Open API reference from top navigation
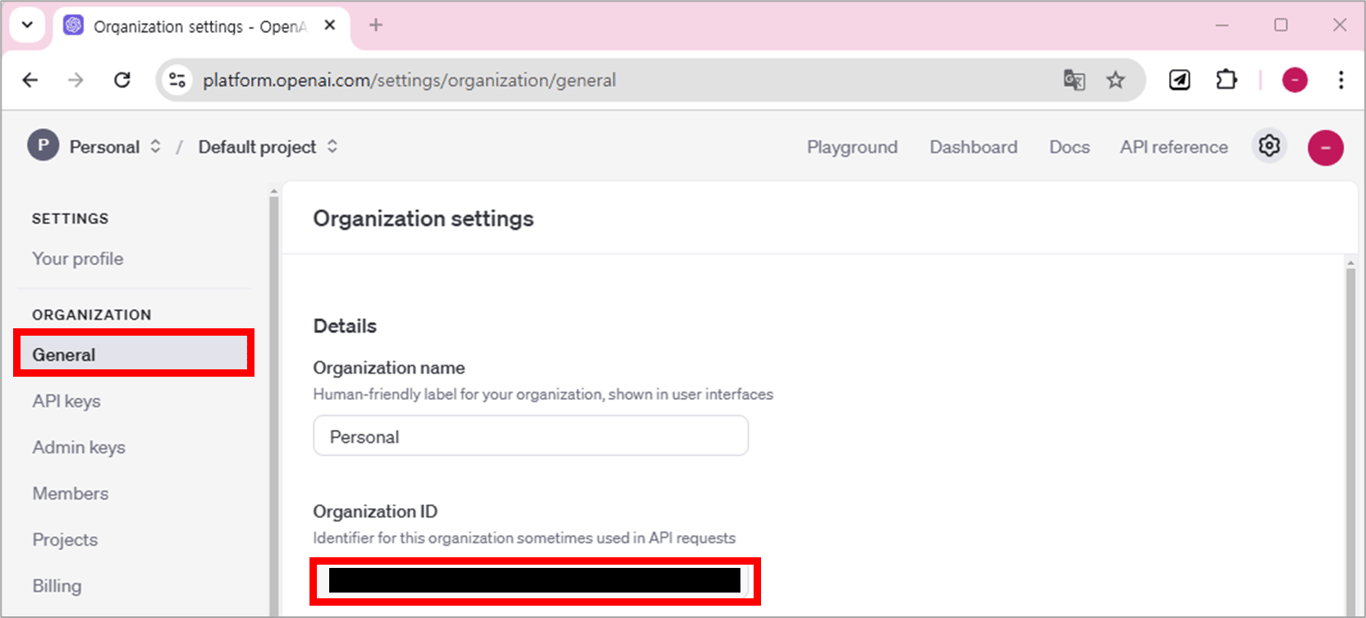Image resolution: width=1366 pixels, height=618 pixels. click(x=1173, y=147)
